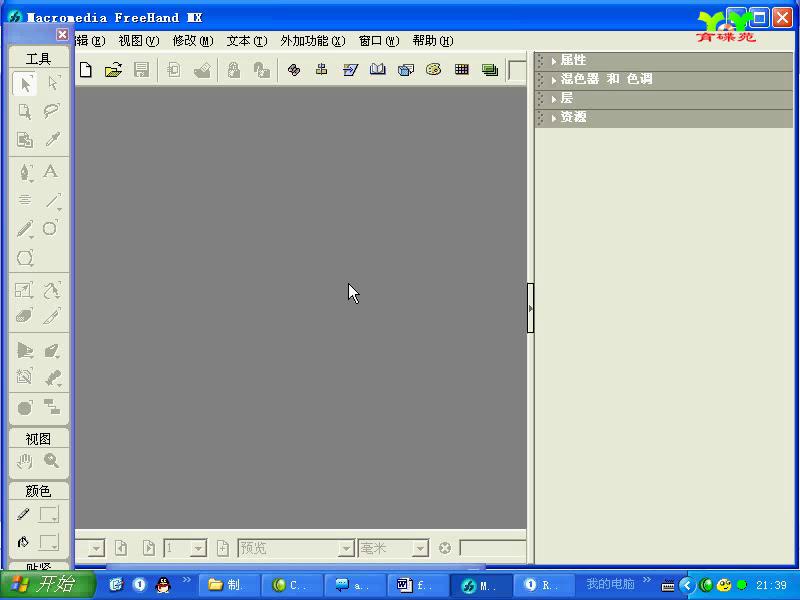Go to next page button
The image size is (800, 600).
pos(148,548)
